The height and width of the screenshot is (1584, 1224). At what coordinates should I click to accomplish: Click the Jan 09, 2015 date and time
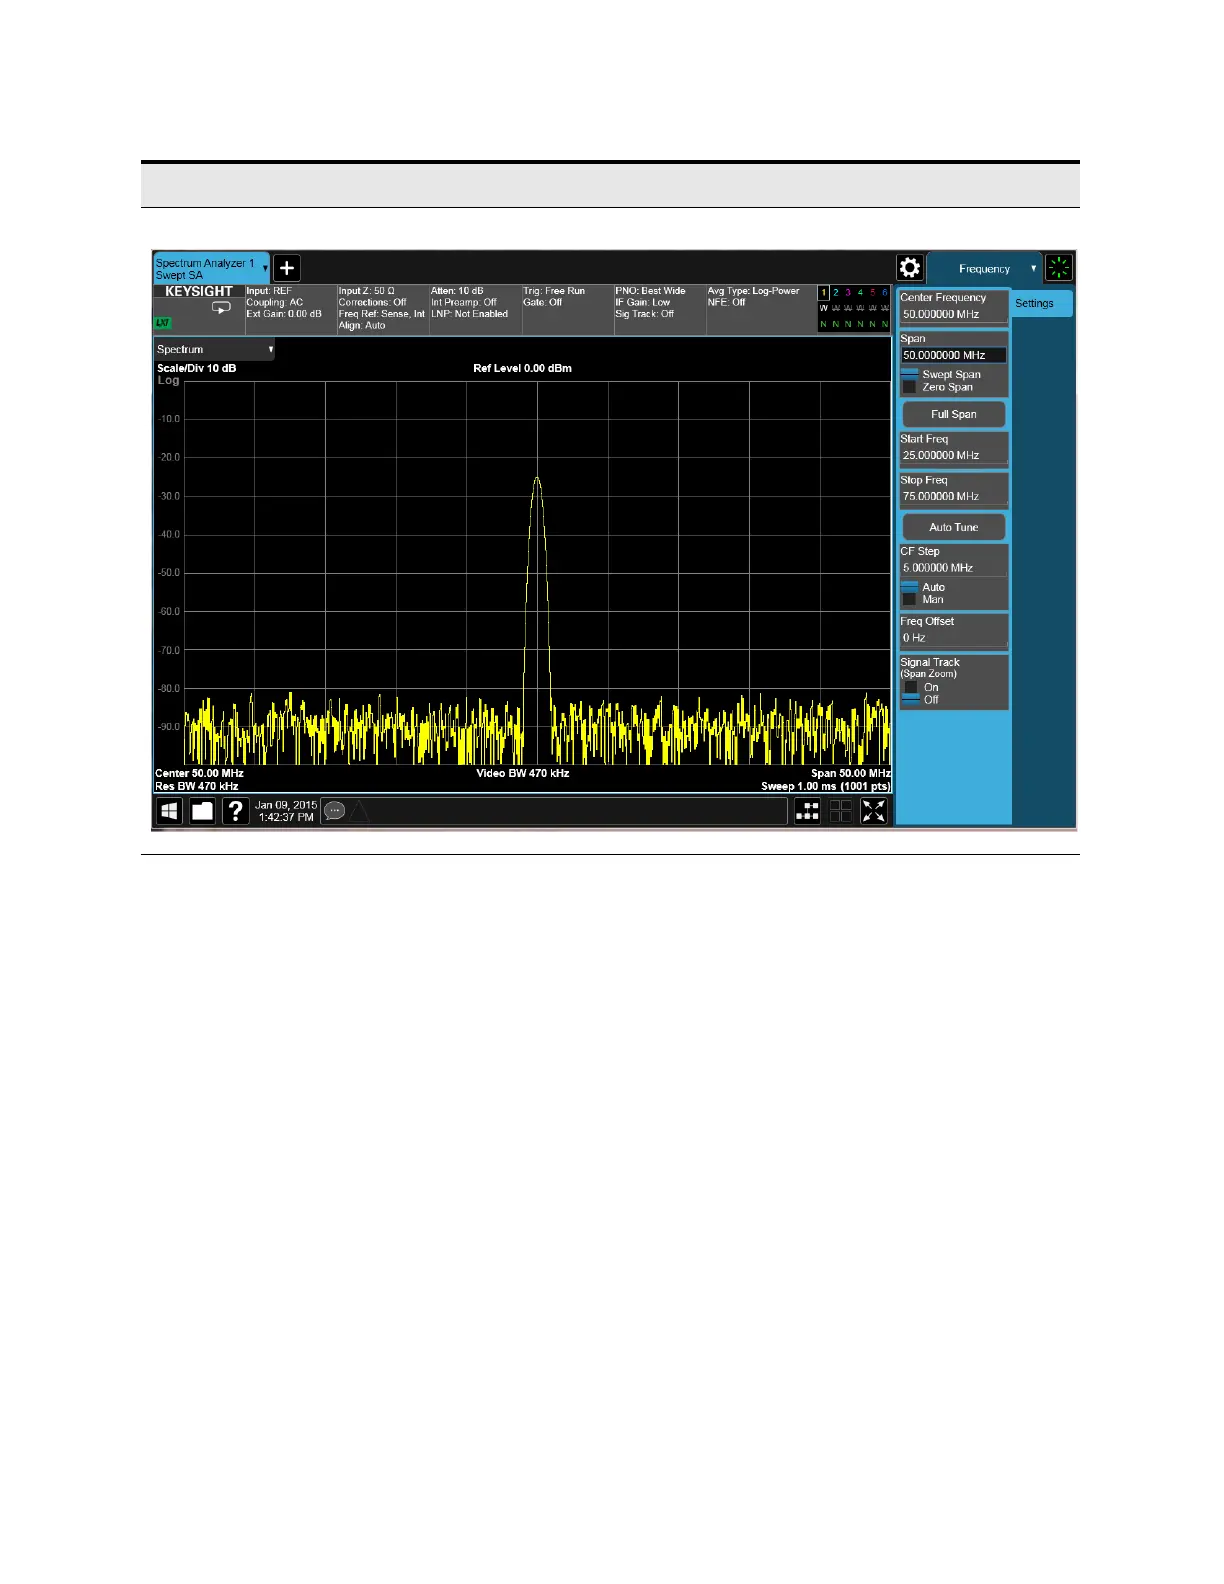pyautogui.click(x=286, y=811)
